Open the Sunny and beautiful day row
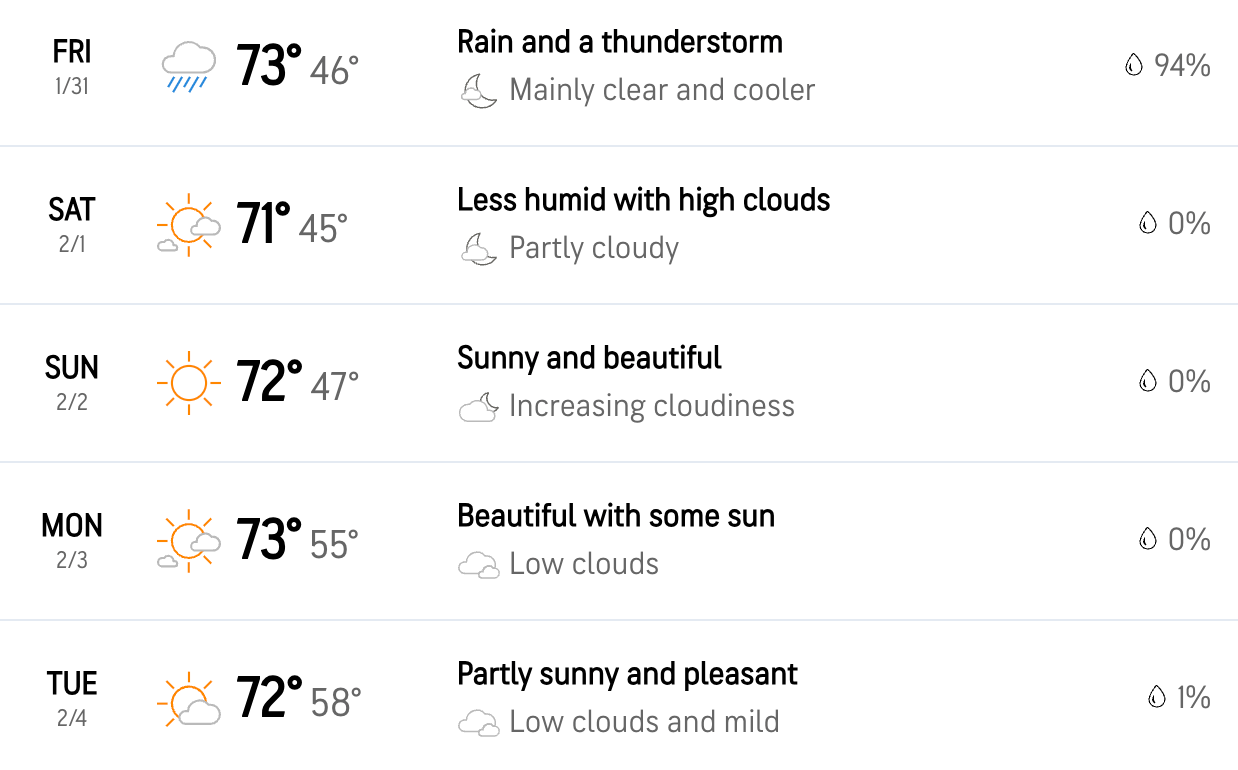 click(619, 383)
